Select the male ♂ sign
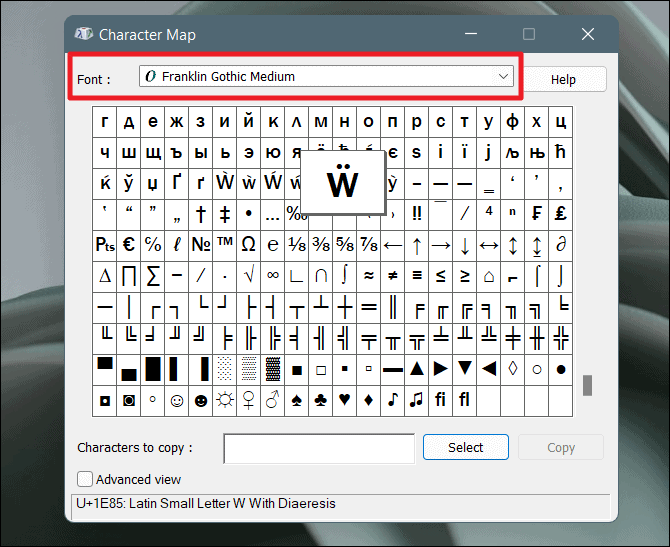The height and width of the screenshot is (547, 670). point(273,400)
